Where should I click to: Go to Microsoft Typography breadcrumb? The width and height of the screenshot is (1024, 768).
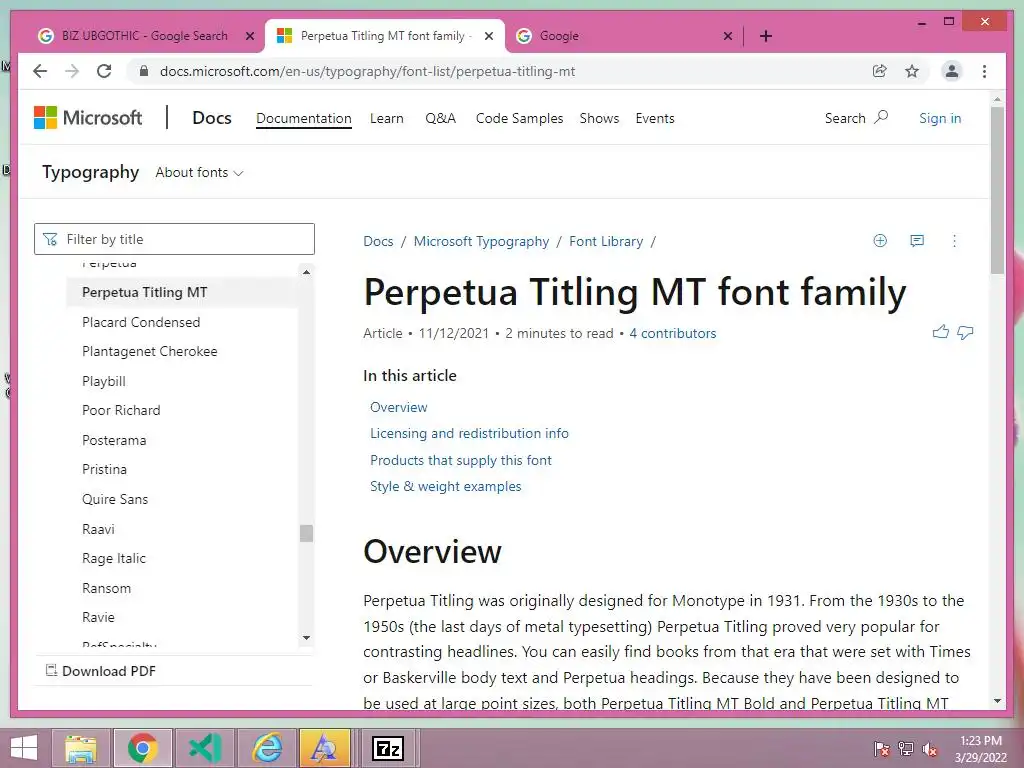(x=481, y=241)
